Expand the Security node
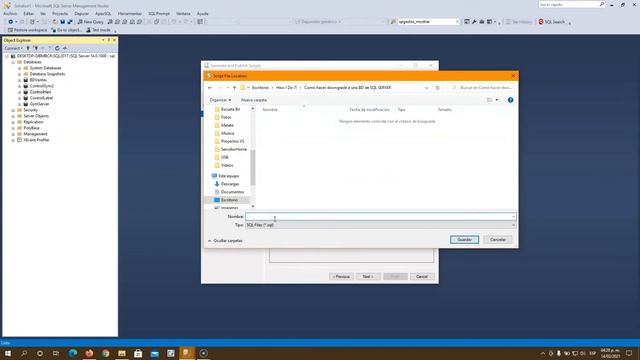 click(13, 110)
